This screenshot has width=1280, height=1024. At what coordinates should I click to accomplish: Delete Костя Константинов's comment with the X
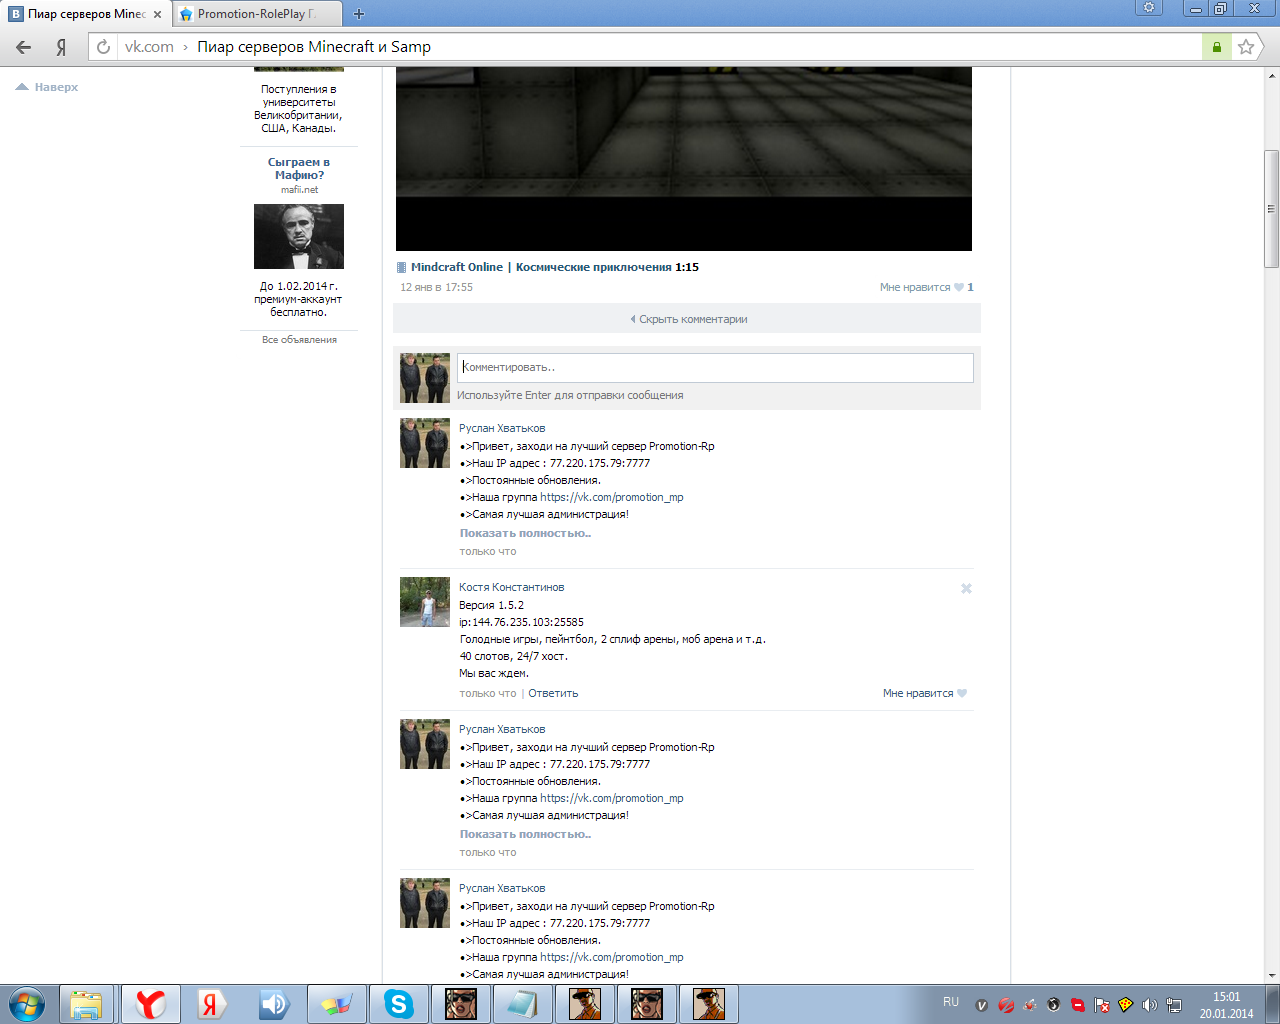point(966,588)
